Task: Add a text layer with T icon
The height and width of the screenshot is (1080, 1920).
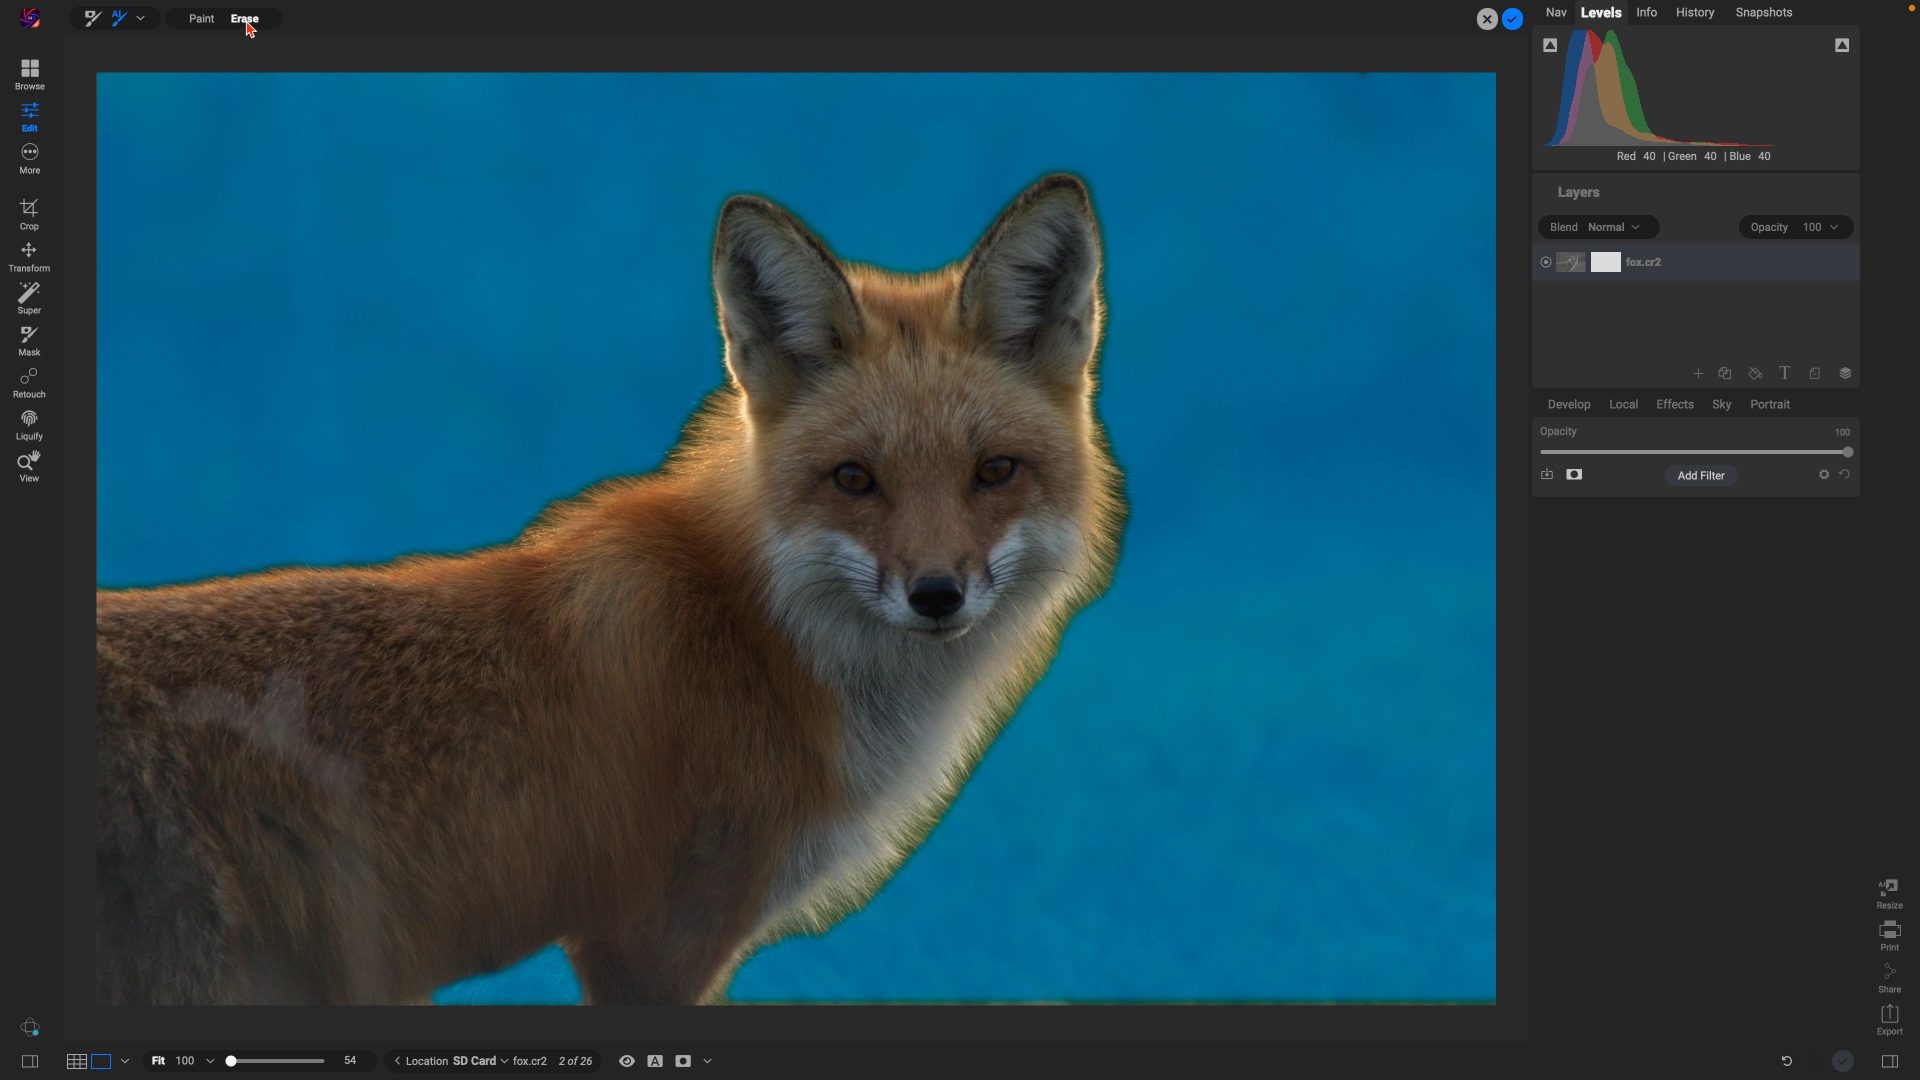Action: pyautogui.click(x=1784, y=374)
